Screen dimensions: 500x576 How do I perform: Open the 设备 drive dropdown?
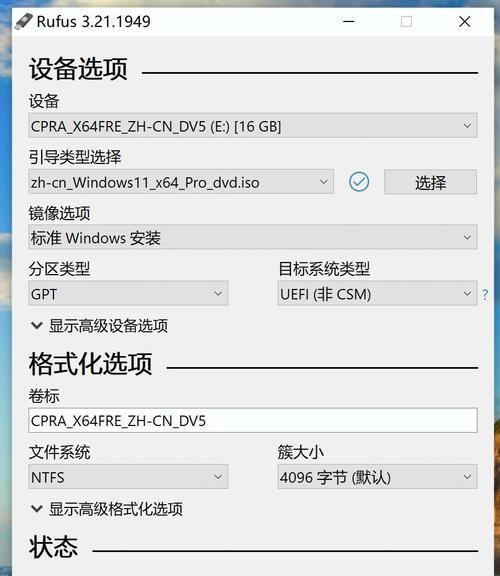[x=253, y=126]
